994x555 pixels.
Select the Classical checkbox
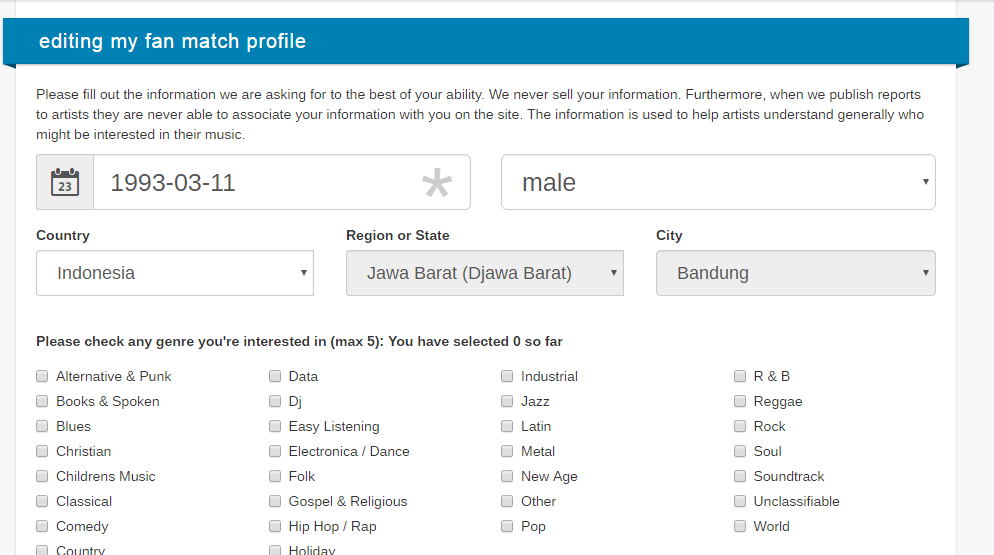coord(42,501)
